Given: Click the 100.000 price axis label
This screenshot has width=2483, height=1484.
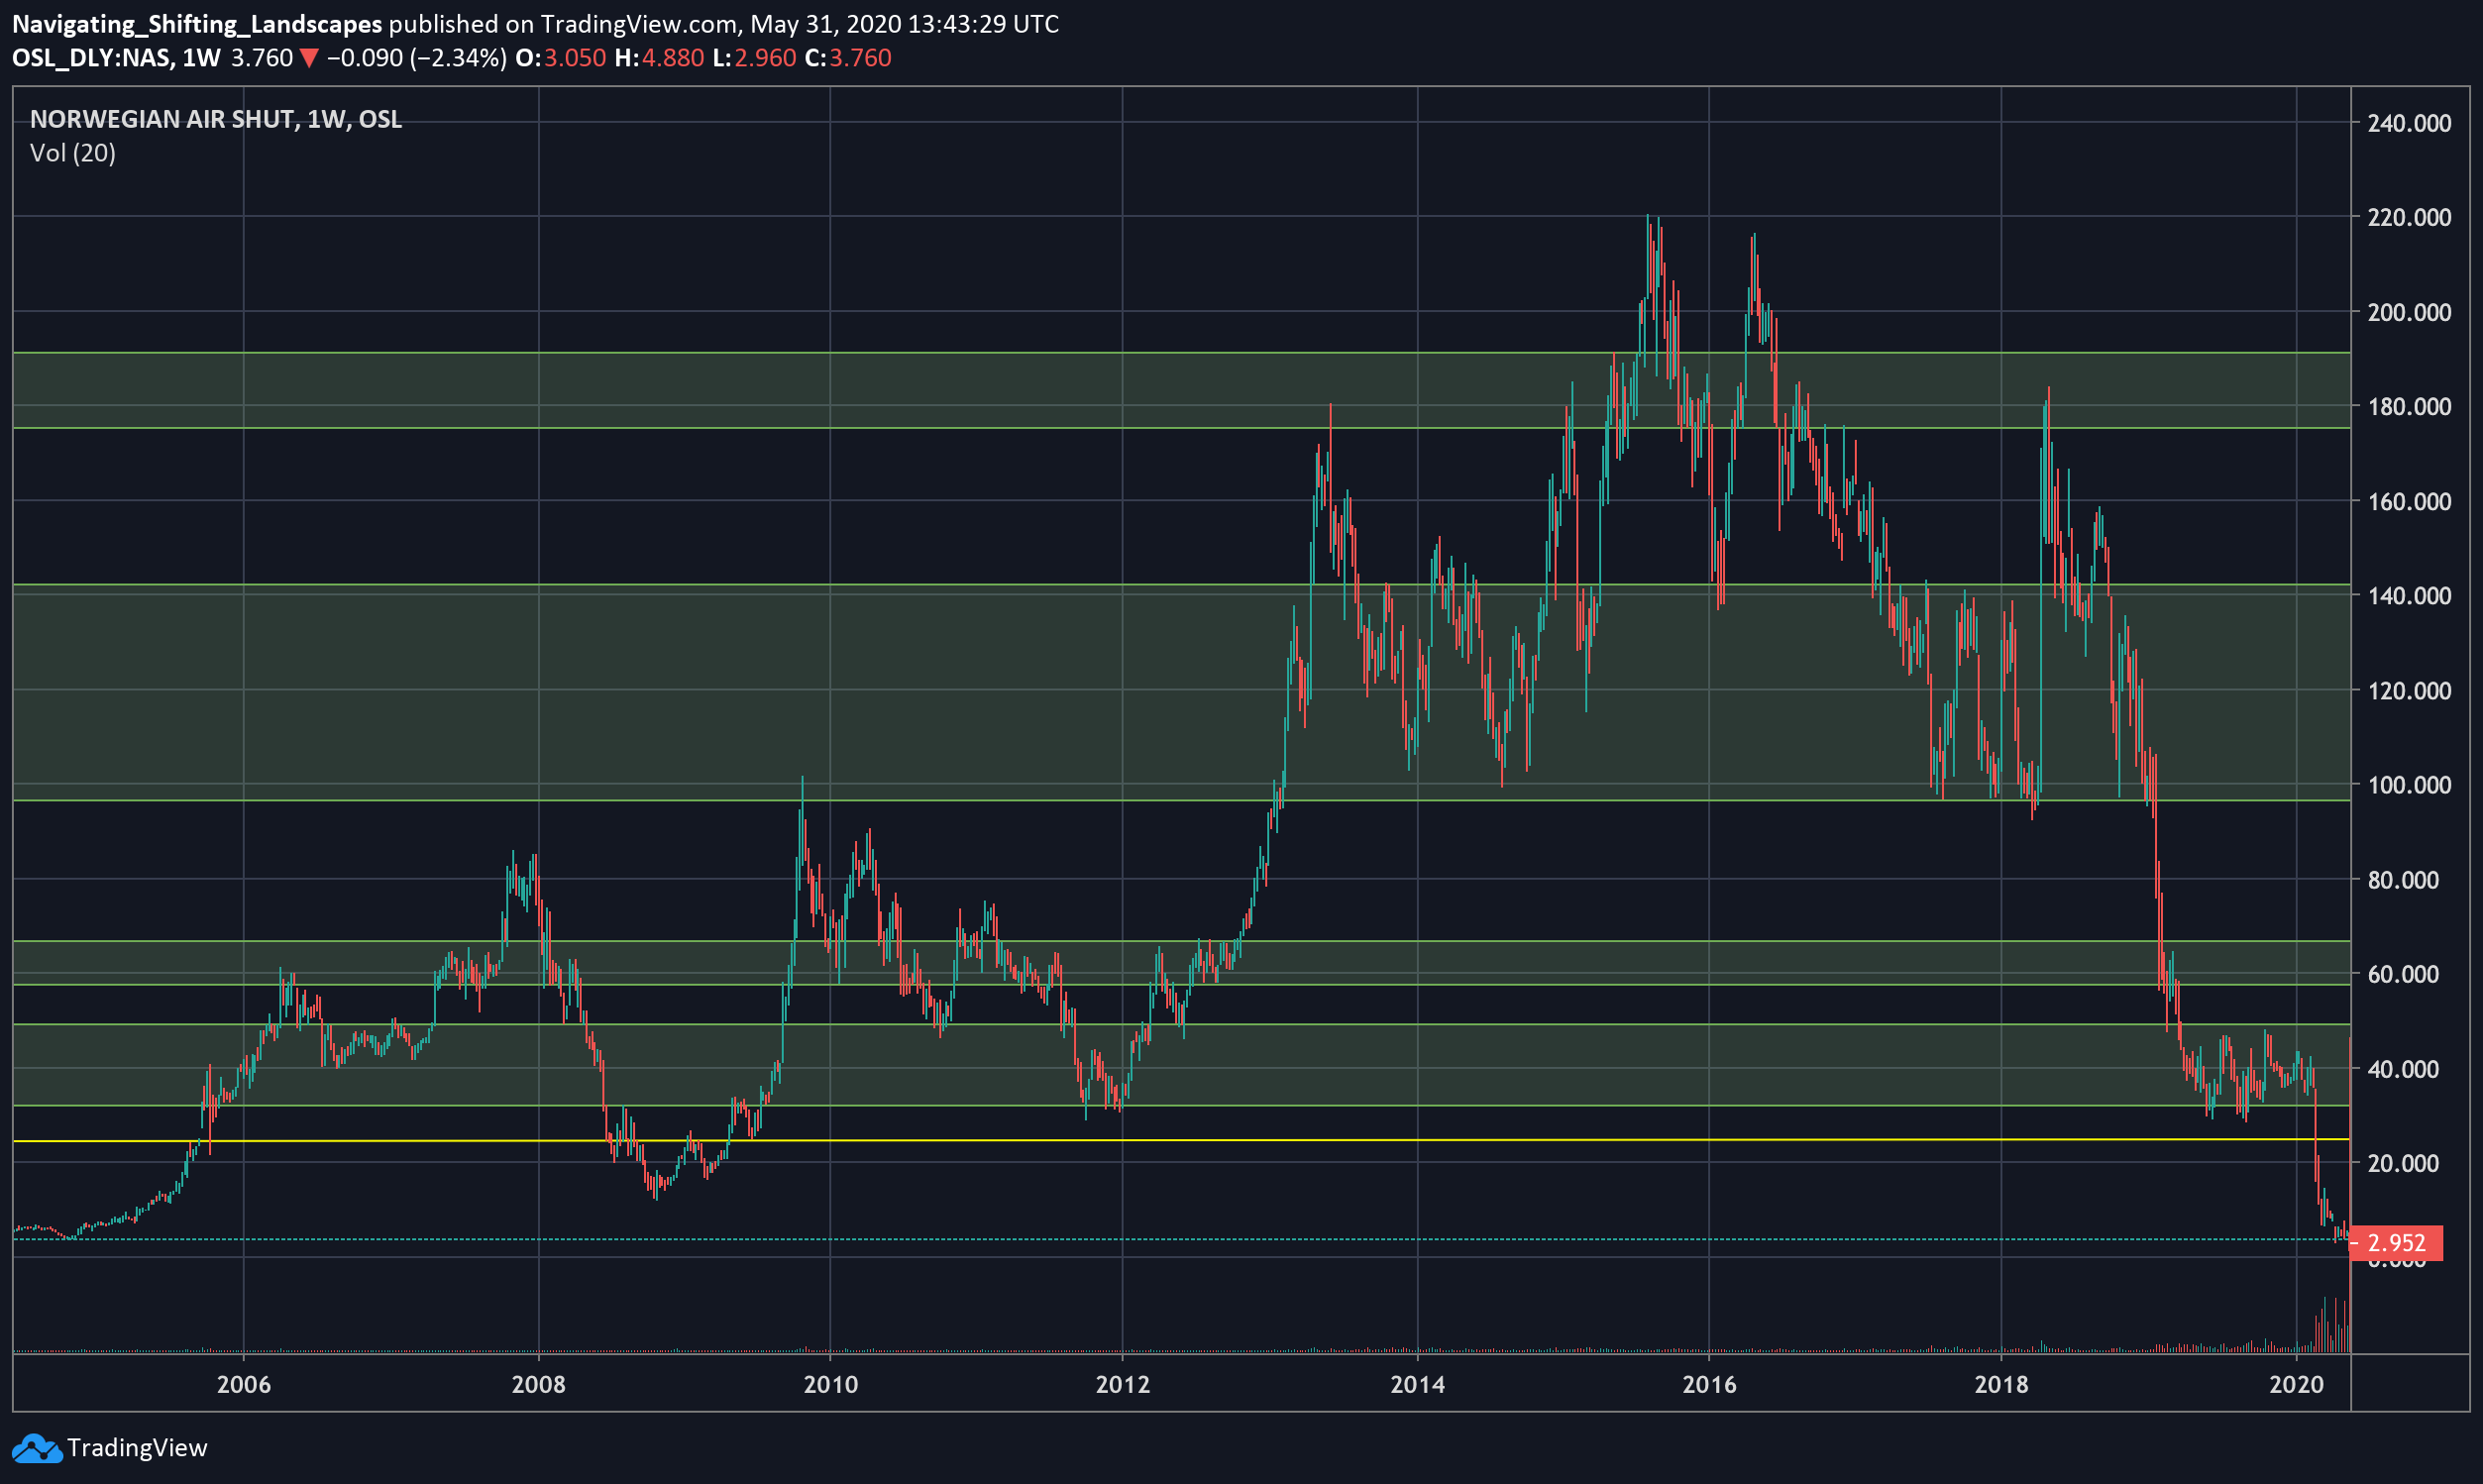Looking at the screenshot, I should 2409,785.
